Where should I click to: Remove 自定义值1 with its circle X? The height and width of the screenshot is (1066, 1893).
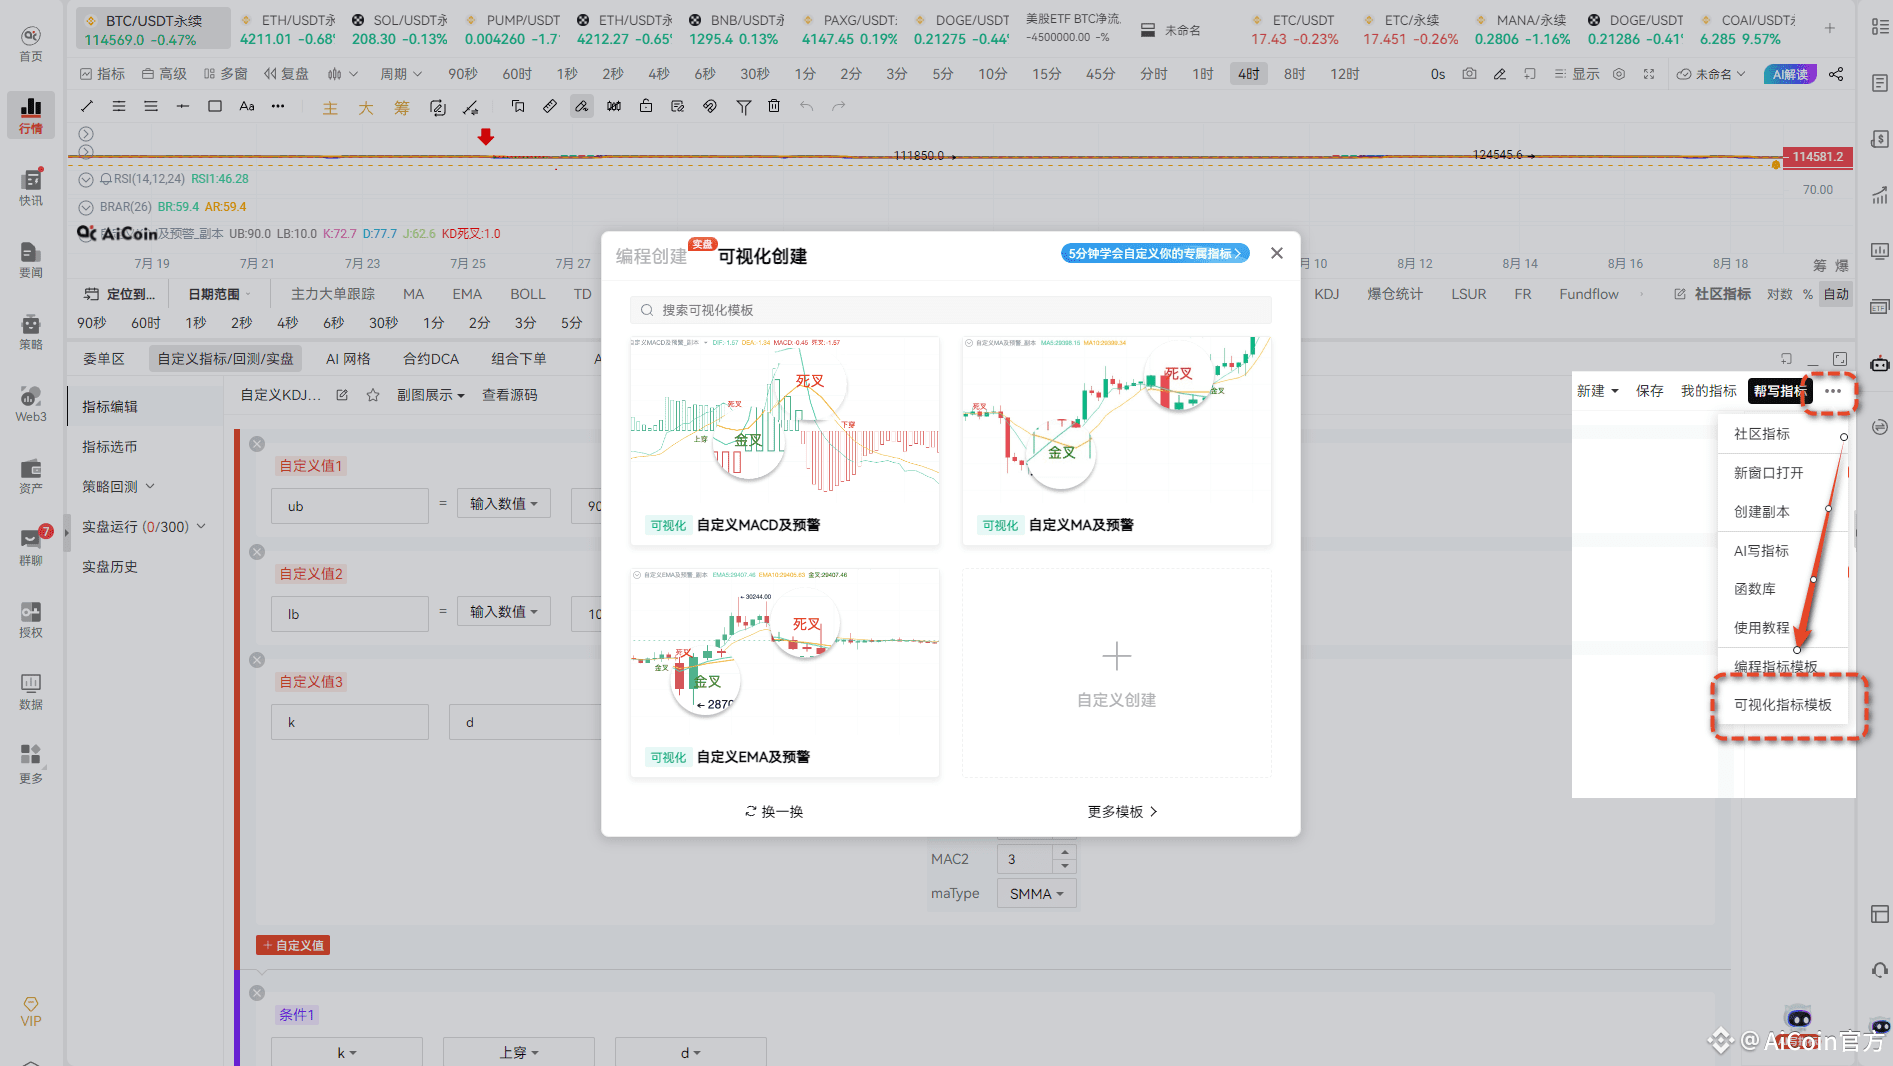point(257,444)
